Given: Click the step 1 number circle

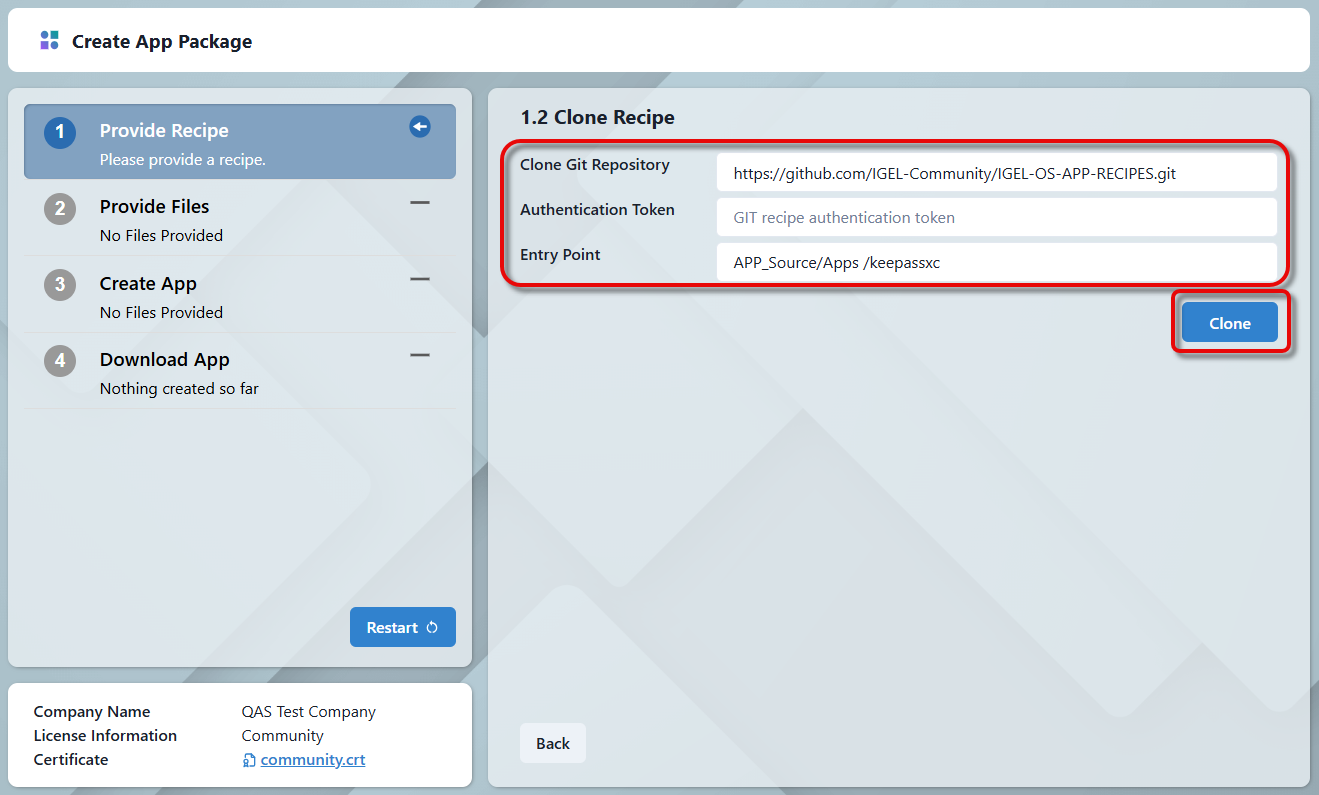Looking at the screenshot, I should click(60, 132).
